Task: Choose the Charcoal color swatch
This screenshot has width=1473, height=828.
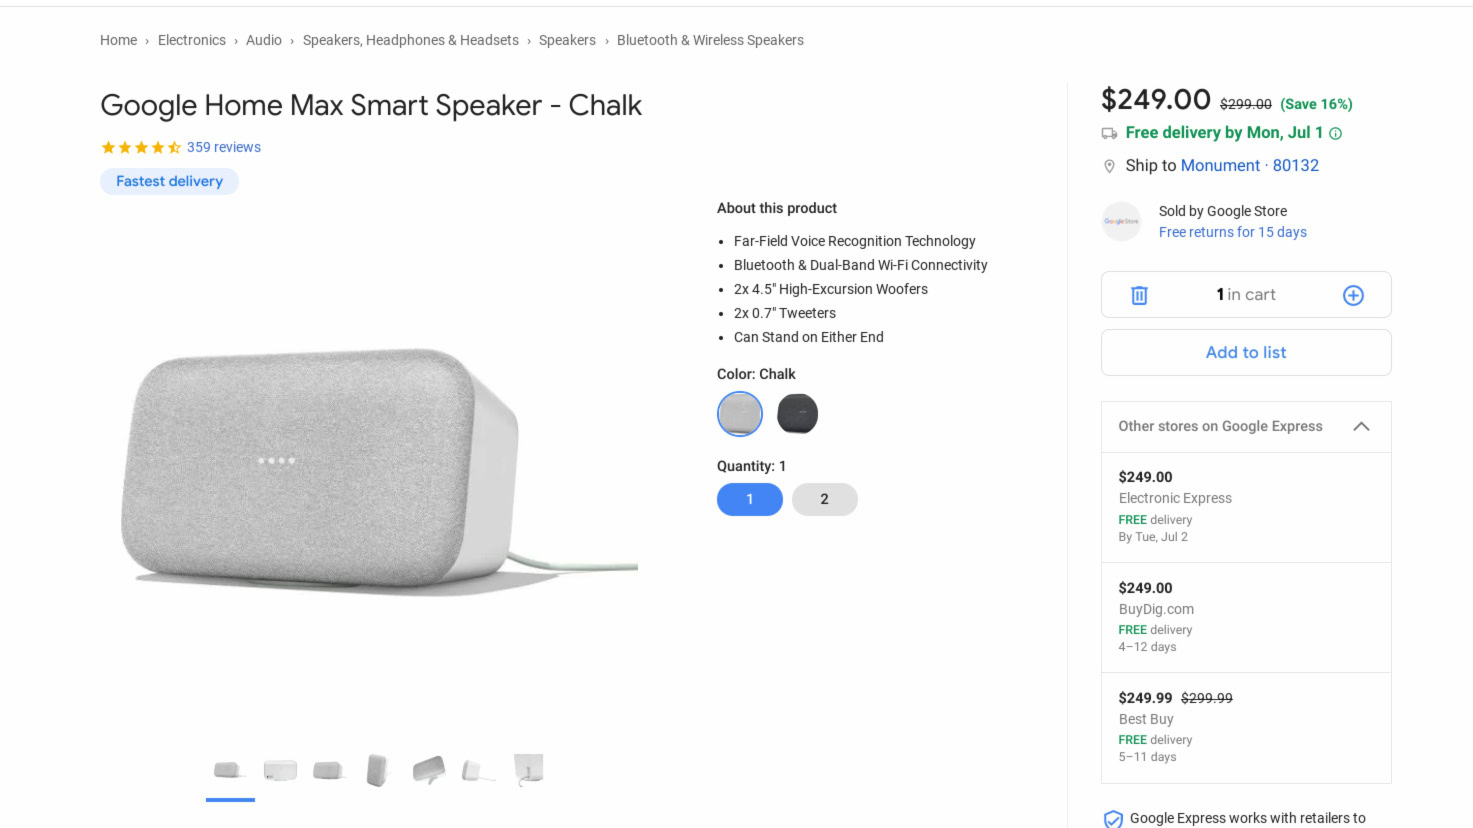Action: click(x=797, y=414)
